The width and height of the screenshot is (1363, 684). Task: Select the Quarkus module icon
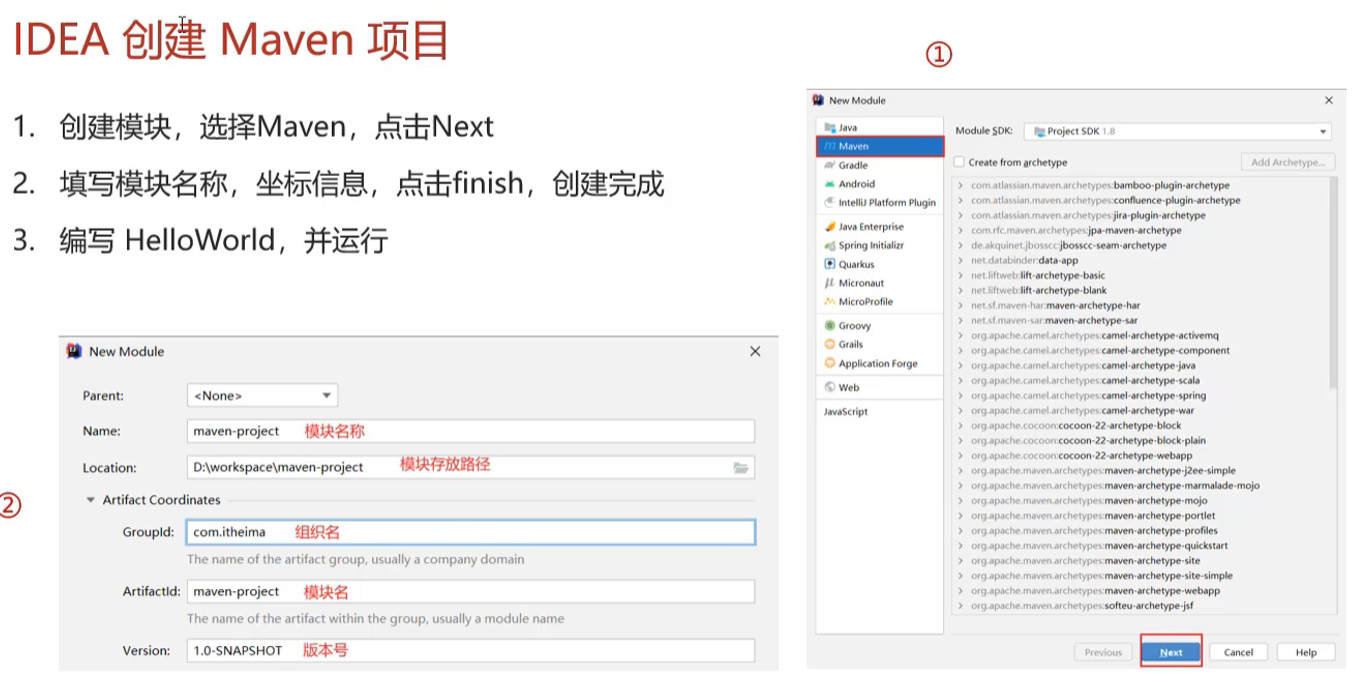pyautogui.click(x=829, y=265)
